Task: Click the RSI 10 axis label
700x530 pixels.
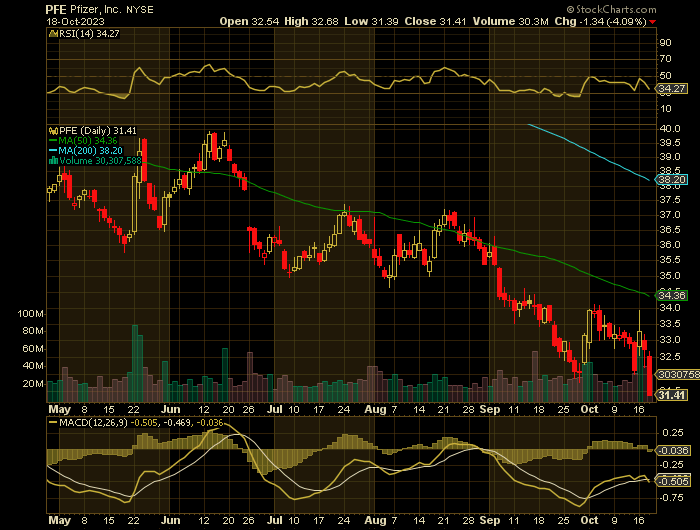Action: (666, 109)
